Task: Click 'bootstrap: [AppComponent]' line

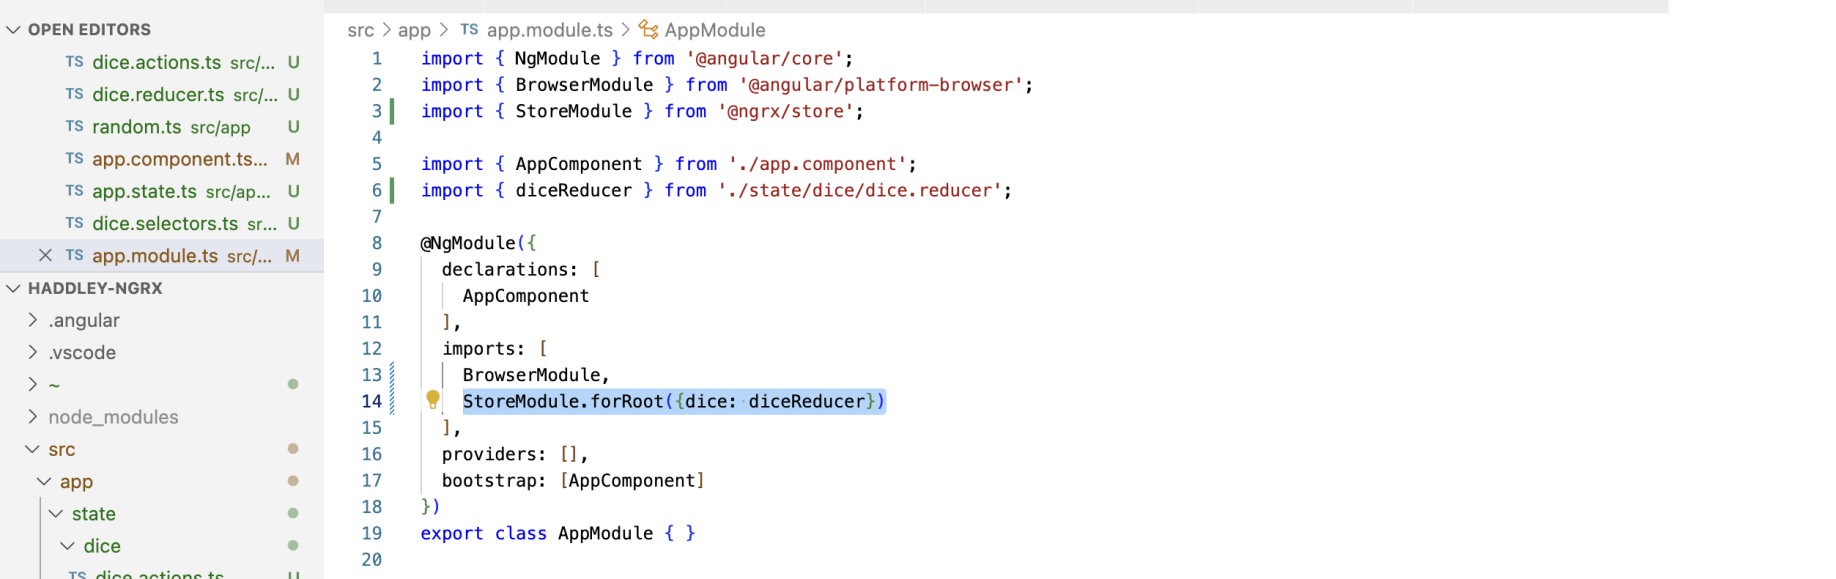Action: 573,480
